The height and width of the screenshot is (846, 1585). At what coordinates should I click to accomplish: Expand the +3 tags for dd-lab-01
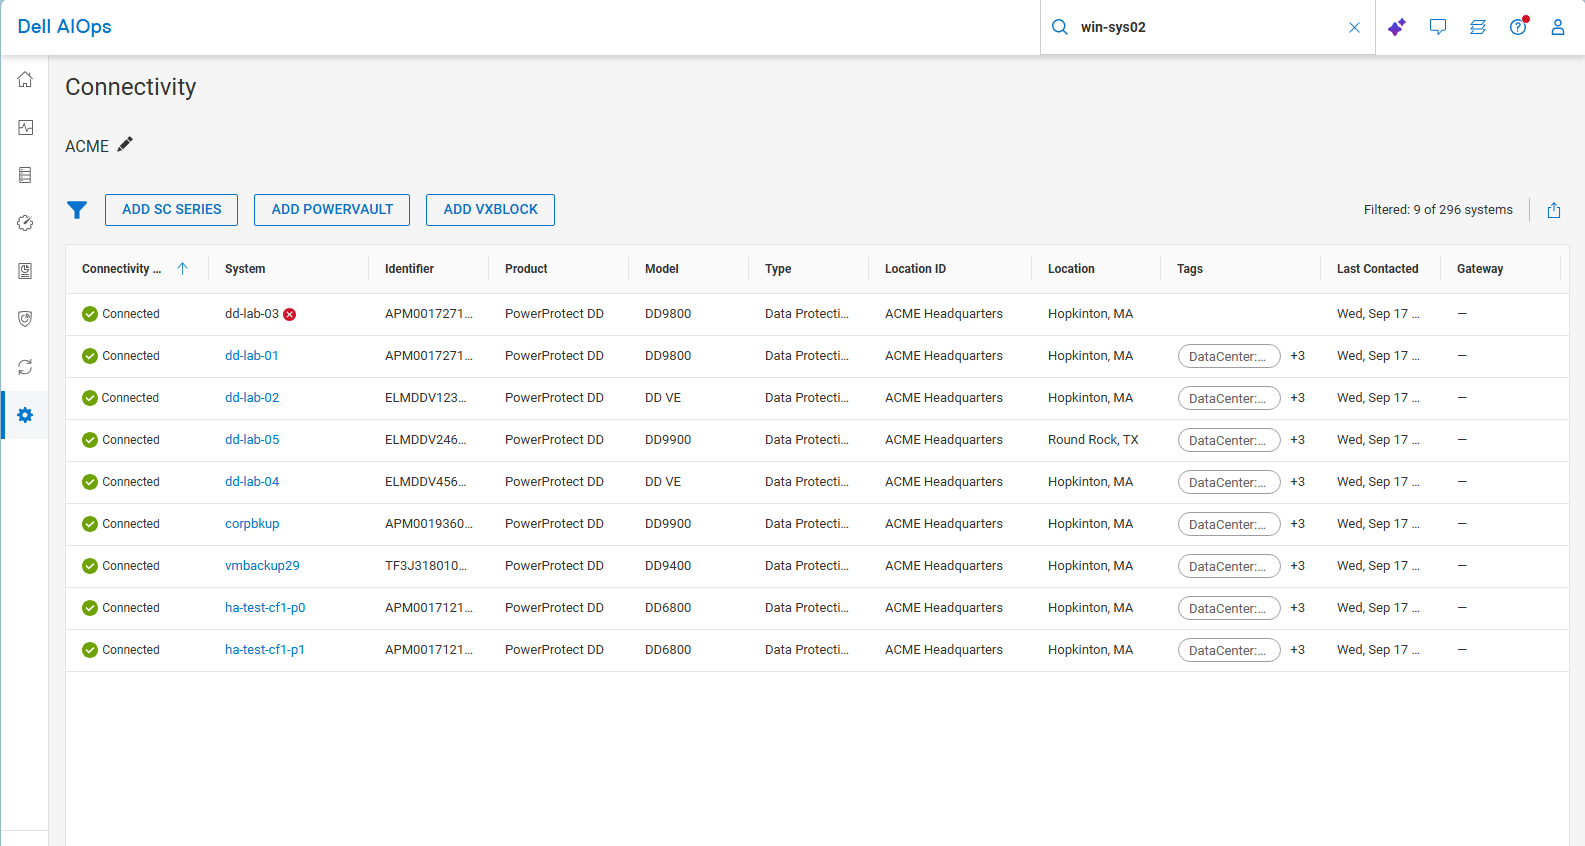tap(1297, 356)
